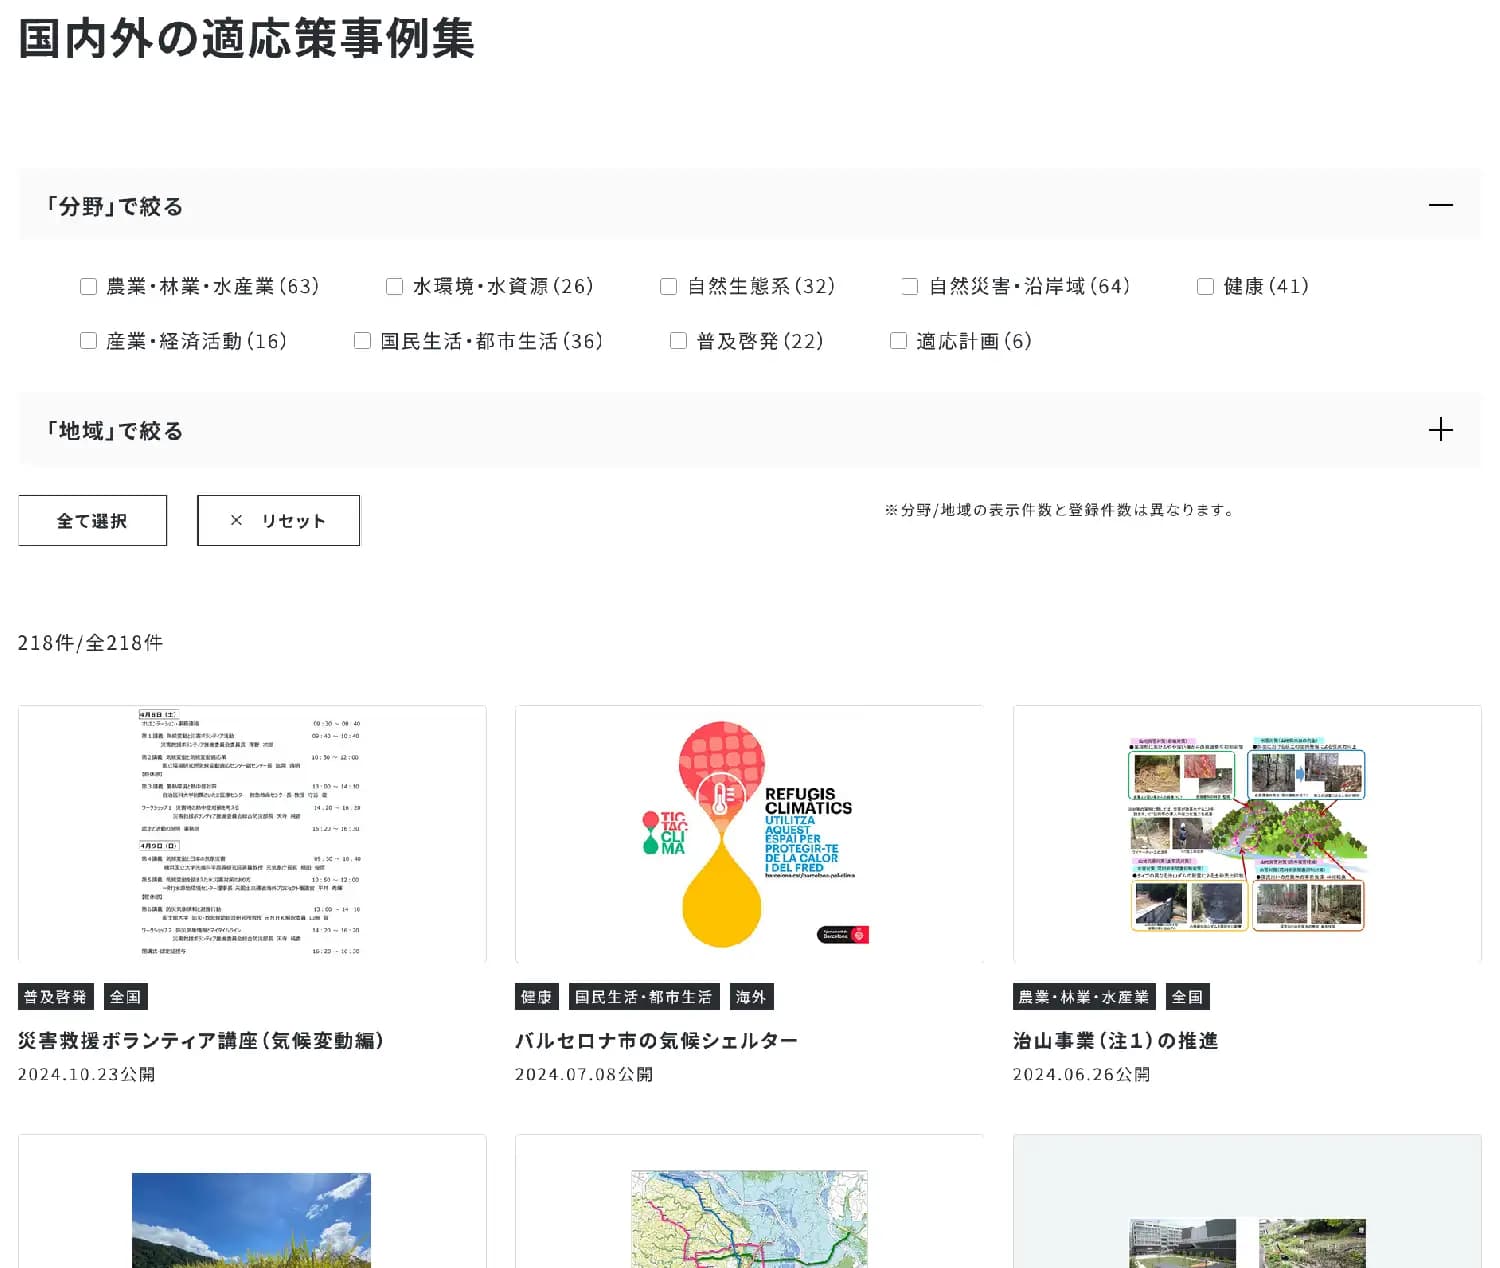Open the 災害救援ボランティア講座 schedule thumbnail
Image resolution: width=1500 pixels, height=1268 pixels.
click(252, 834)
